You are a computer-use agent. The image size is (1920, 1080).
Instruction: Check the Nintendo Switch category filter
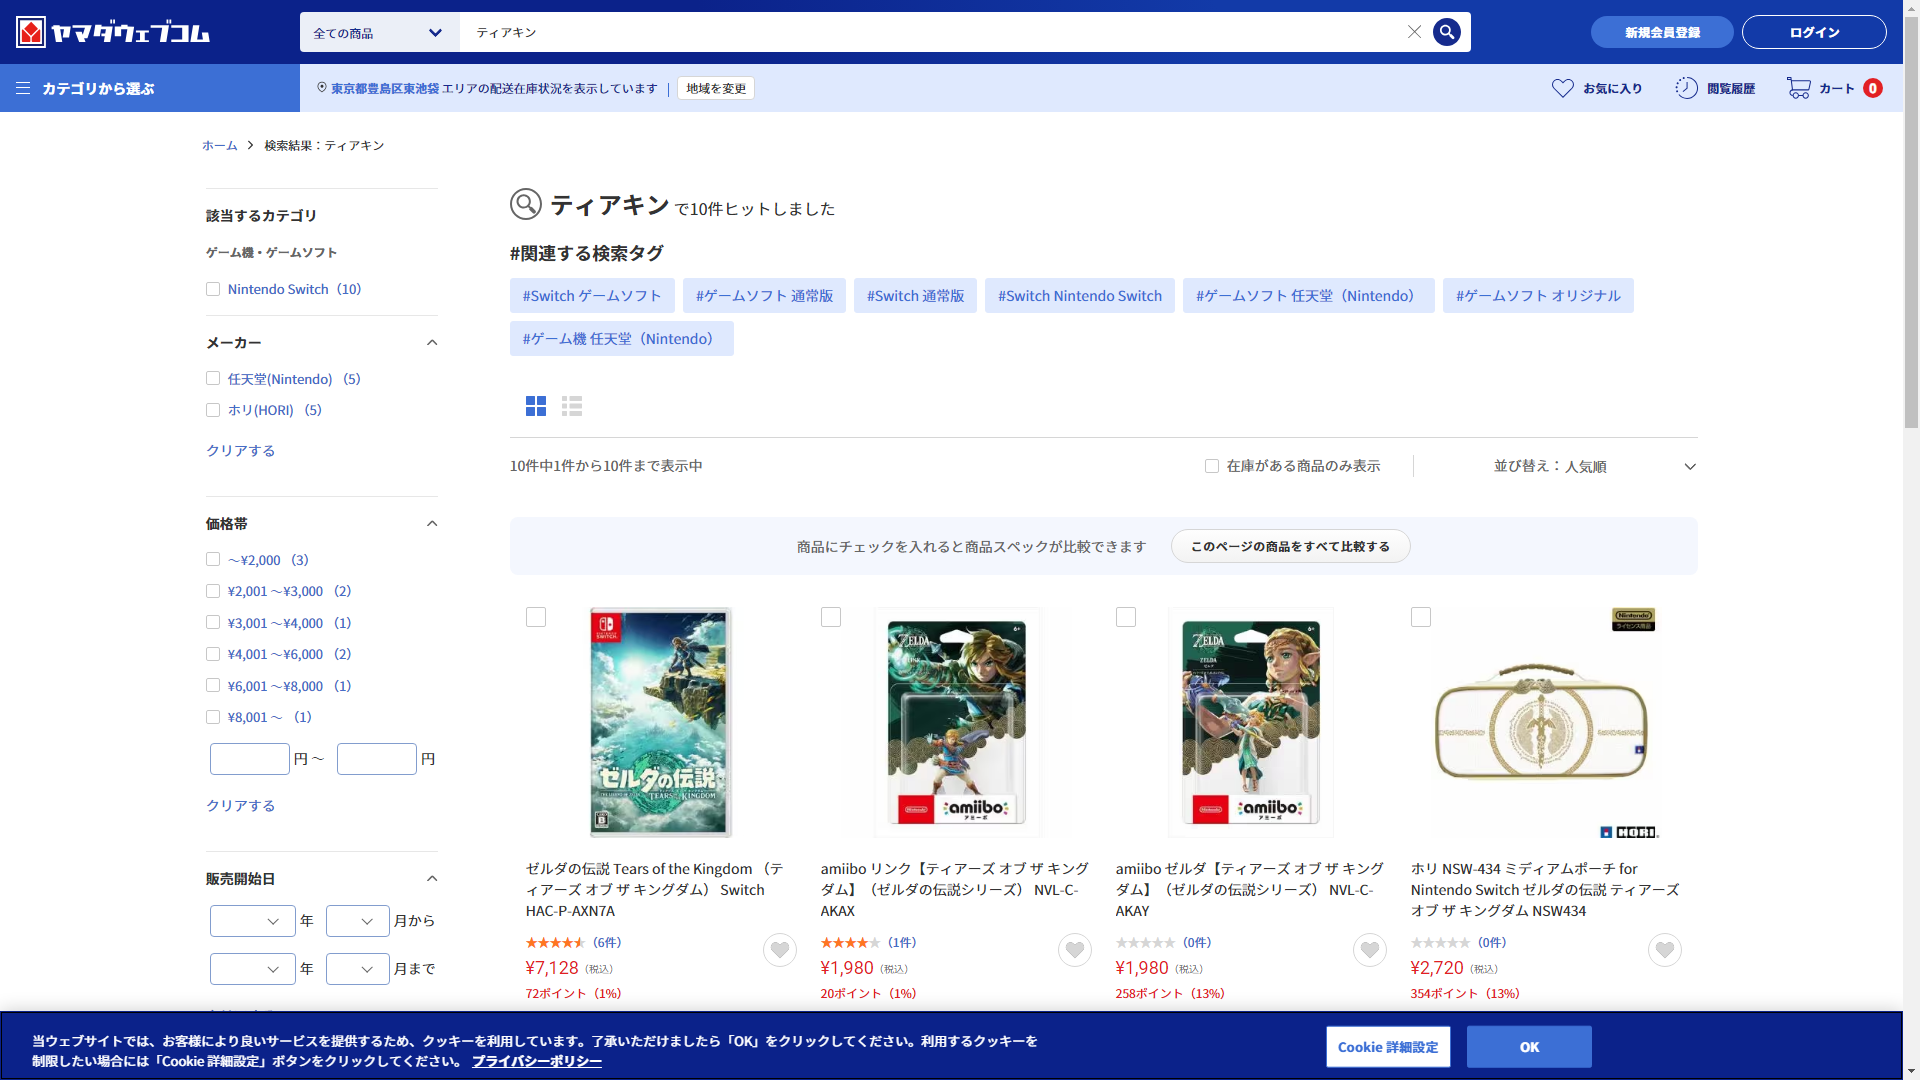click(x=213, y=289)
